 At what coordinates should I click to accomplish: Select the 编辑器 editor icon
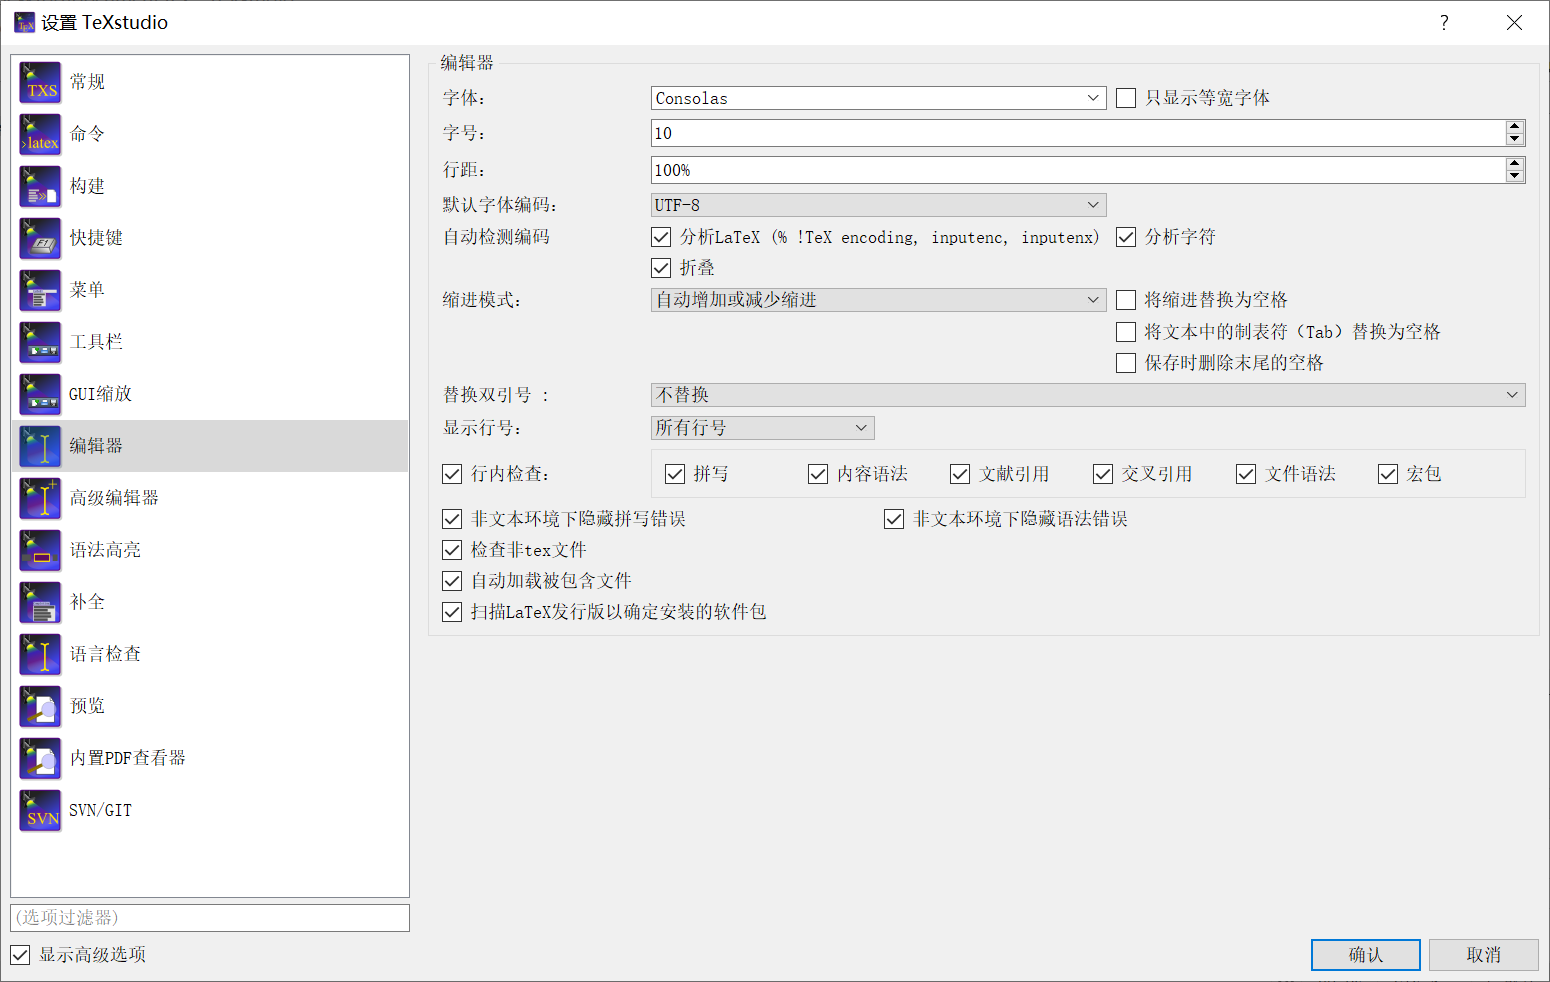tap(40, 446)
